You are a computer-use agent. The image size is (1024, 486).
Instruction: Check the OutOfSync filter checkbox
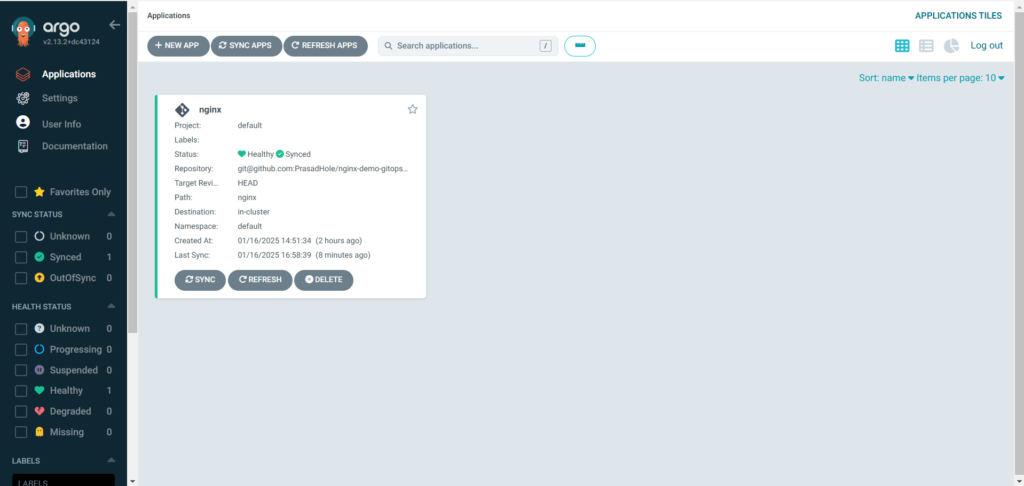pos(21,278)
